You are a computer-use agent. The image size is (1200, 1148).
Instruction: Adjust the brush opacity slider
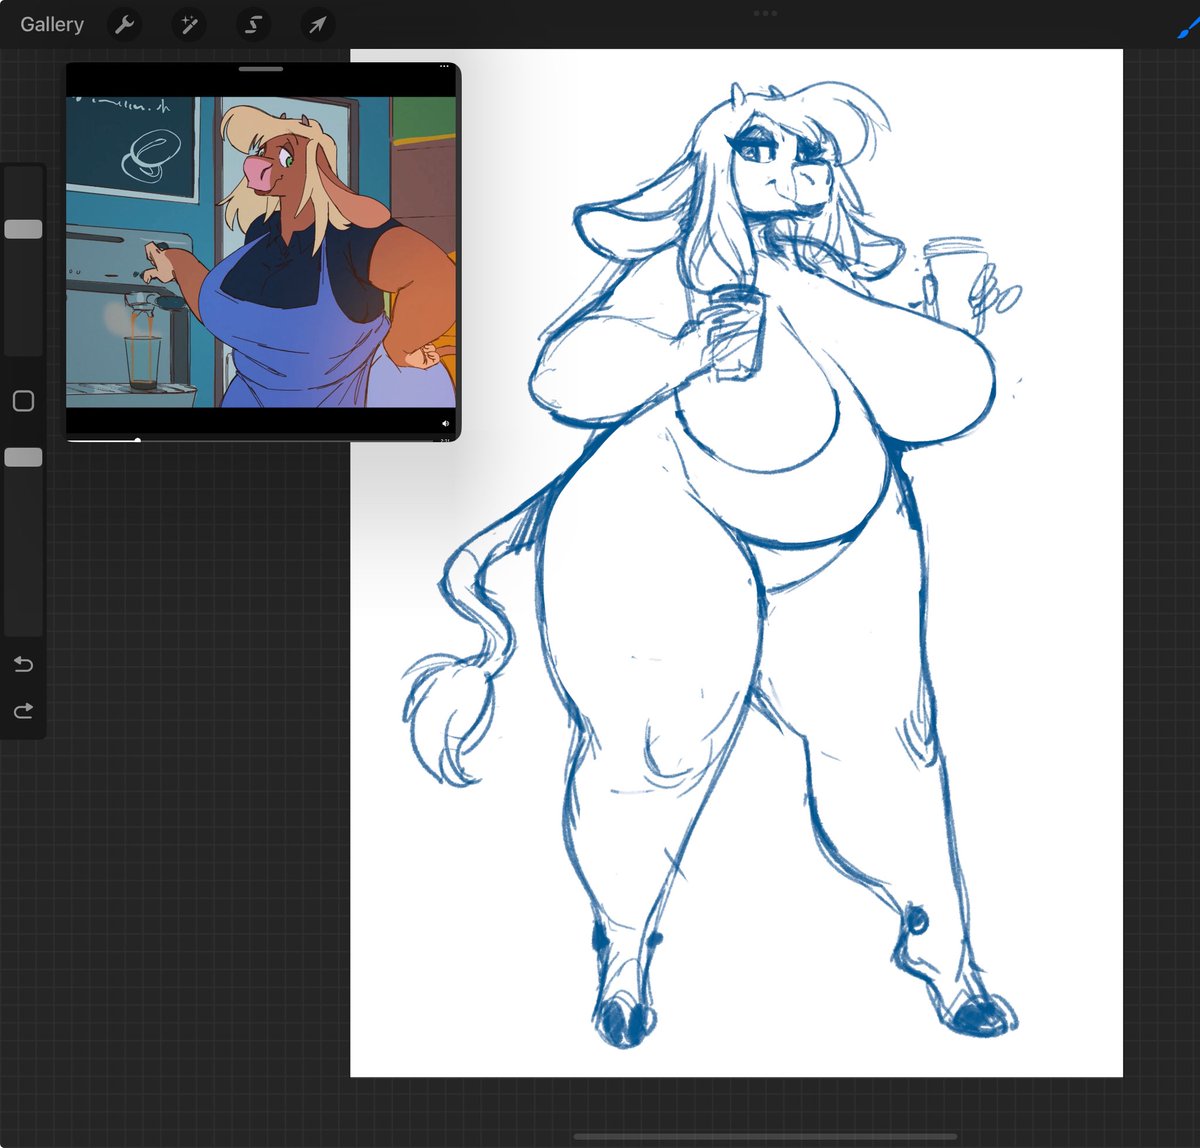pos(22,456)
